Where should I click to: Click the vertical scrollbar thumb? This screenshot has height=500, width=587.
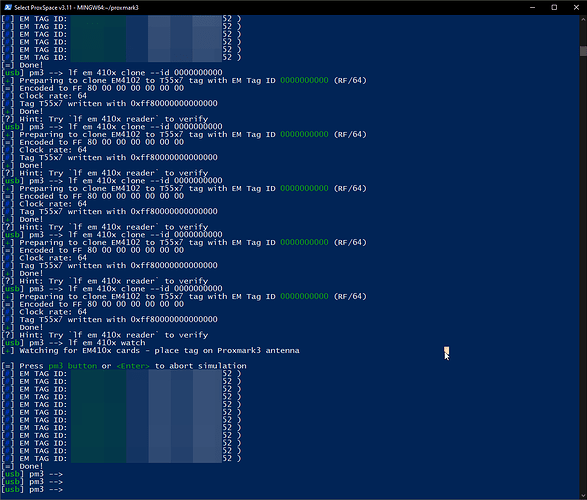point(583,51)
